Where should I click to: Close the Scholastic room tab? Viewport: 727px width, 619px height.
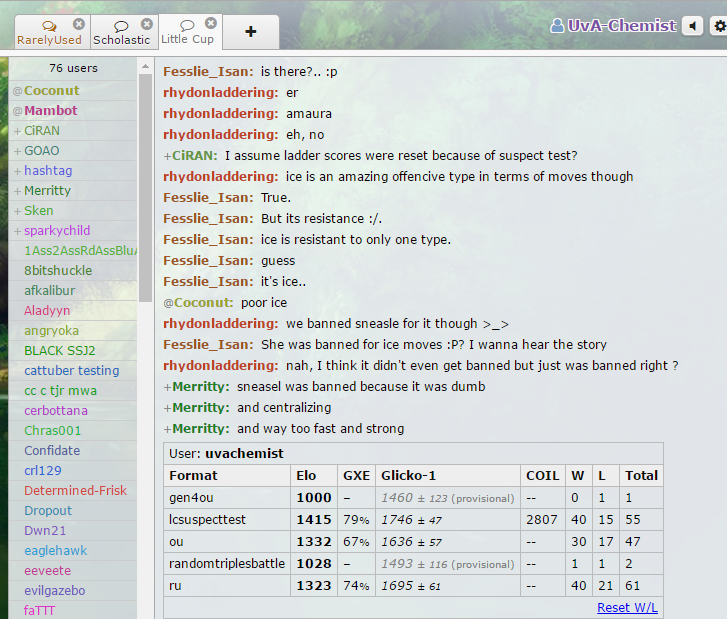147,23
